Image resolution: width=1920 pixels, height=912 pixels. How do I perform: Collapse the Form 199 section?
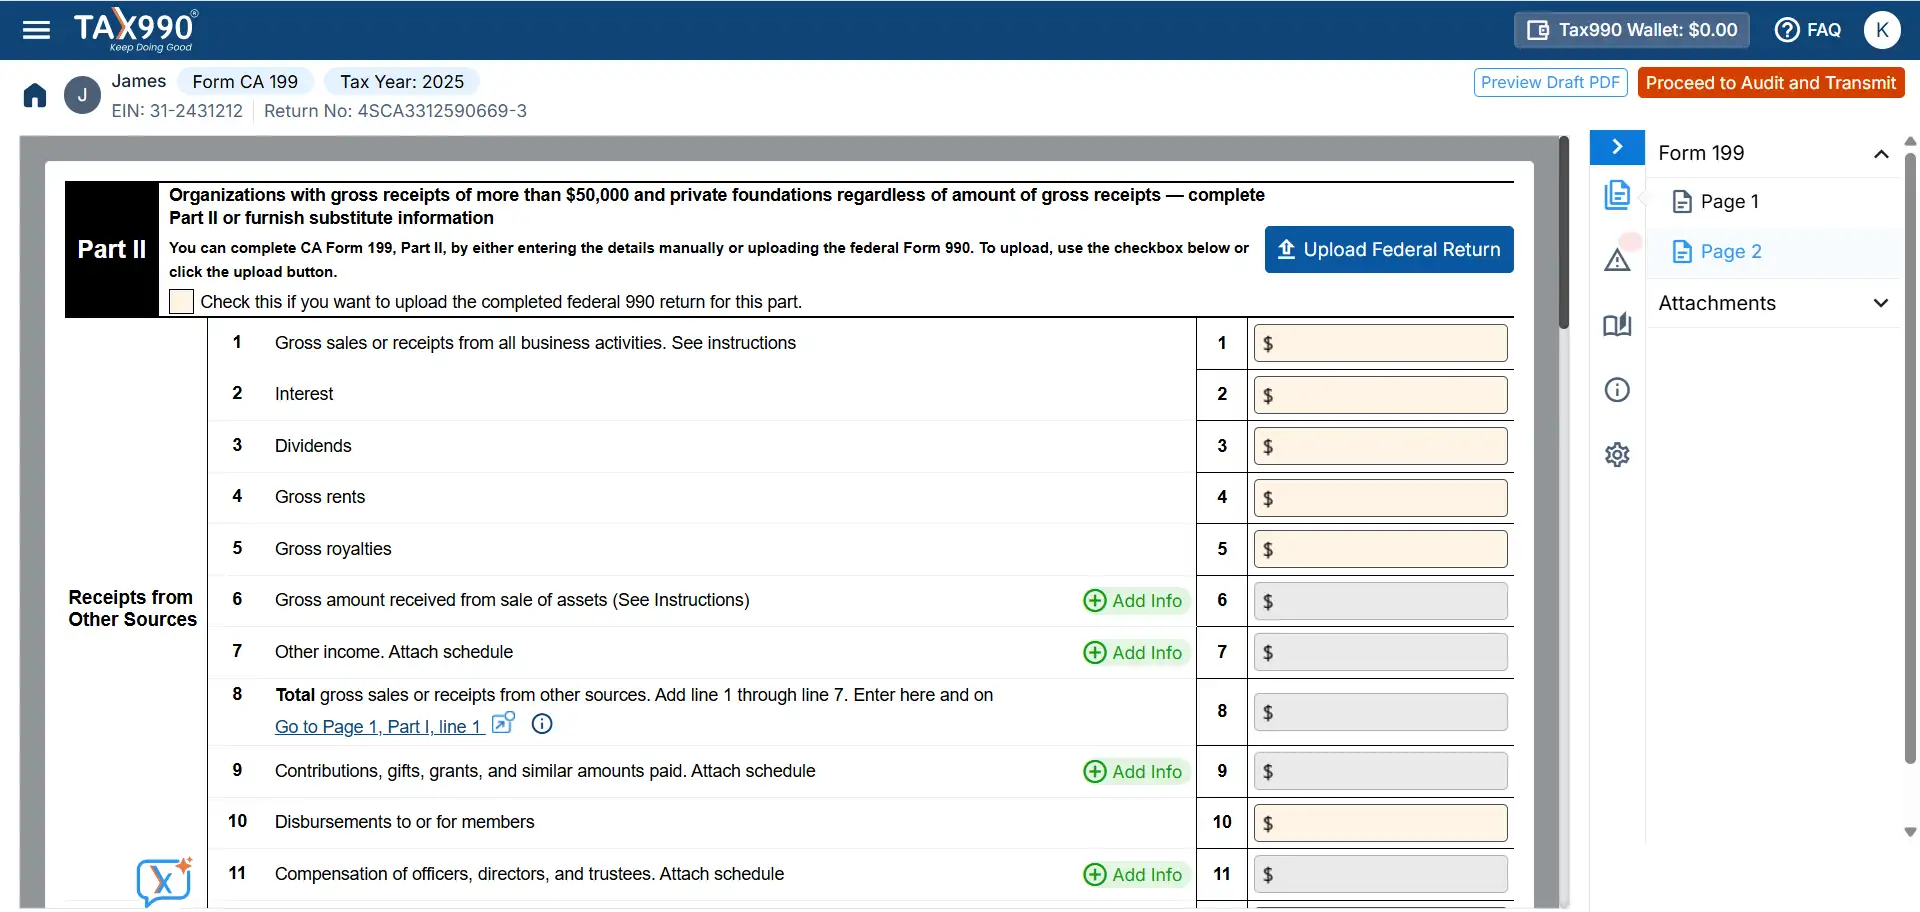point(1880,153)
